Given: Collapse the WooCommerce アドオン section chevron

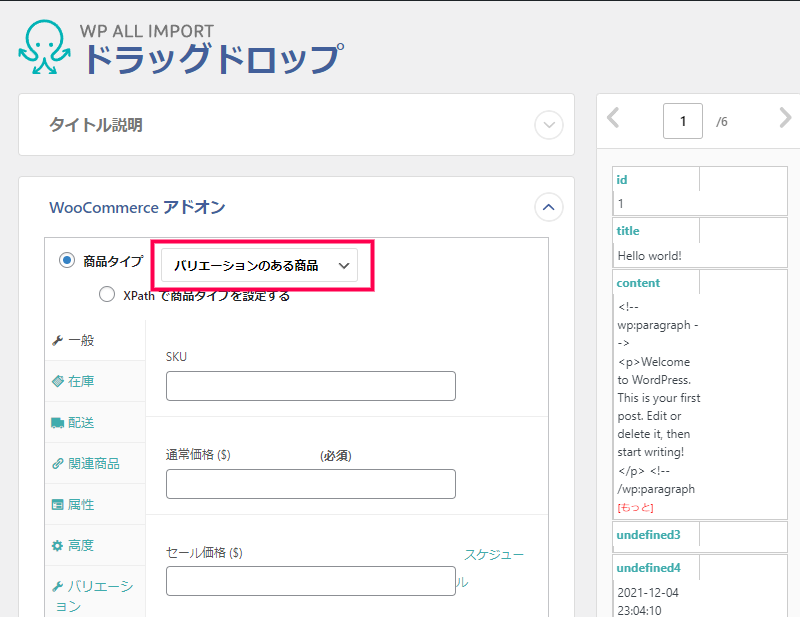Looking at the screenshot, I should 548,207.
